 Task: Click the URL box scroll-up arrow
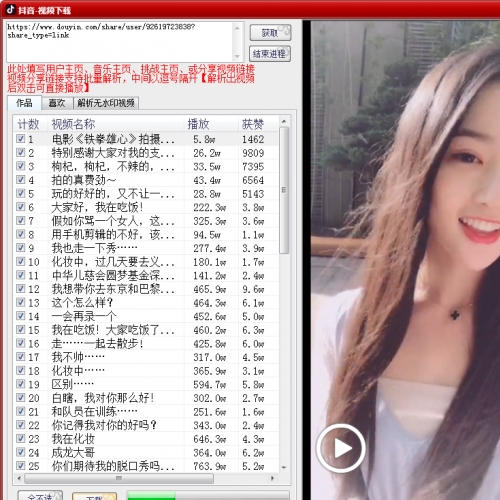pyautogui.click(x=237, y=28)
